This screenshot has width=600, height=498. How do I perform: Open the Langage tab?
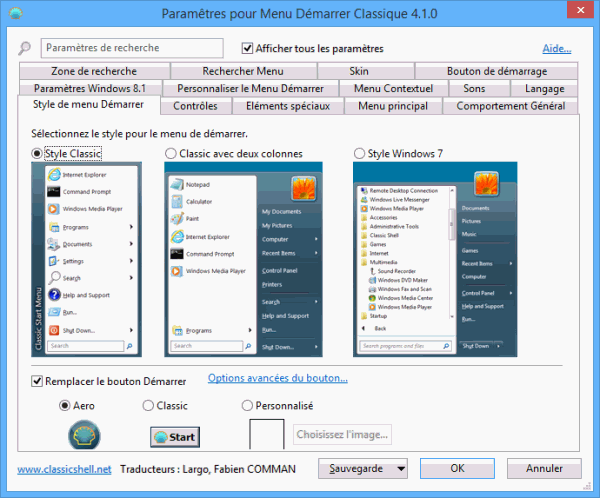coord(545,88)
